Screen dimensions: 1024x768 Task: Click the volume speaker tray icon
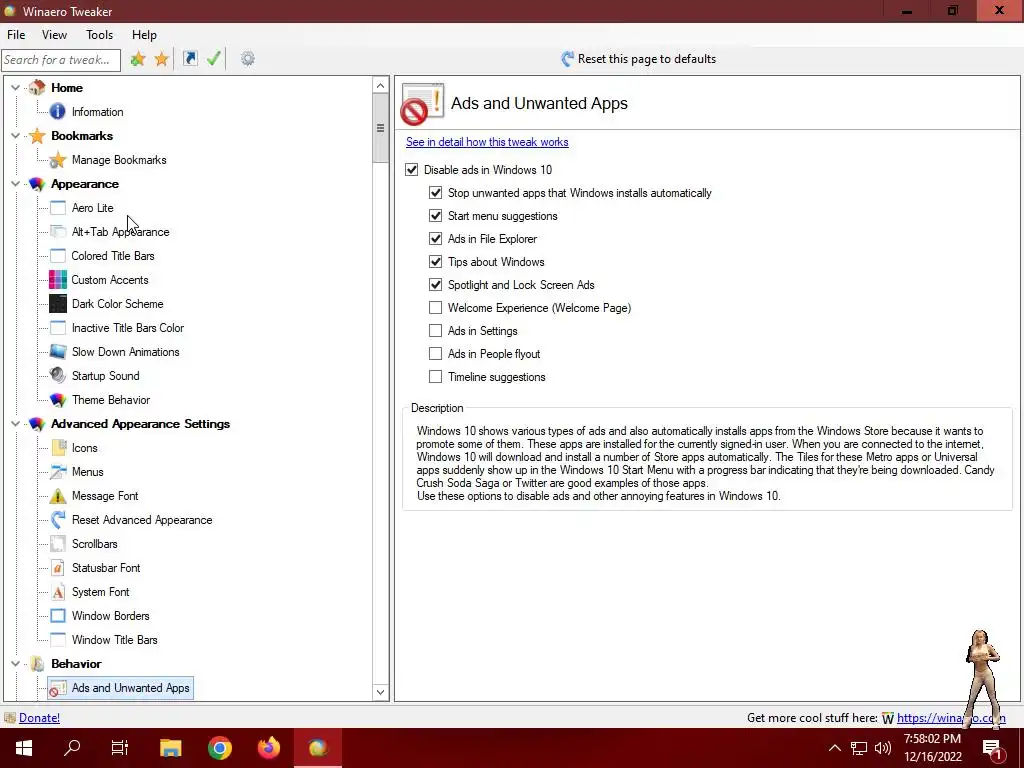pos(882,748)
